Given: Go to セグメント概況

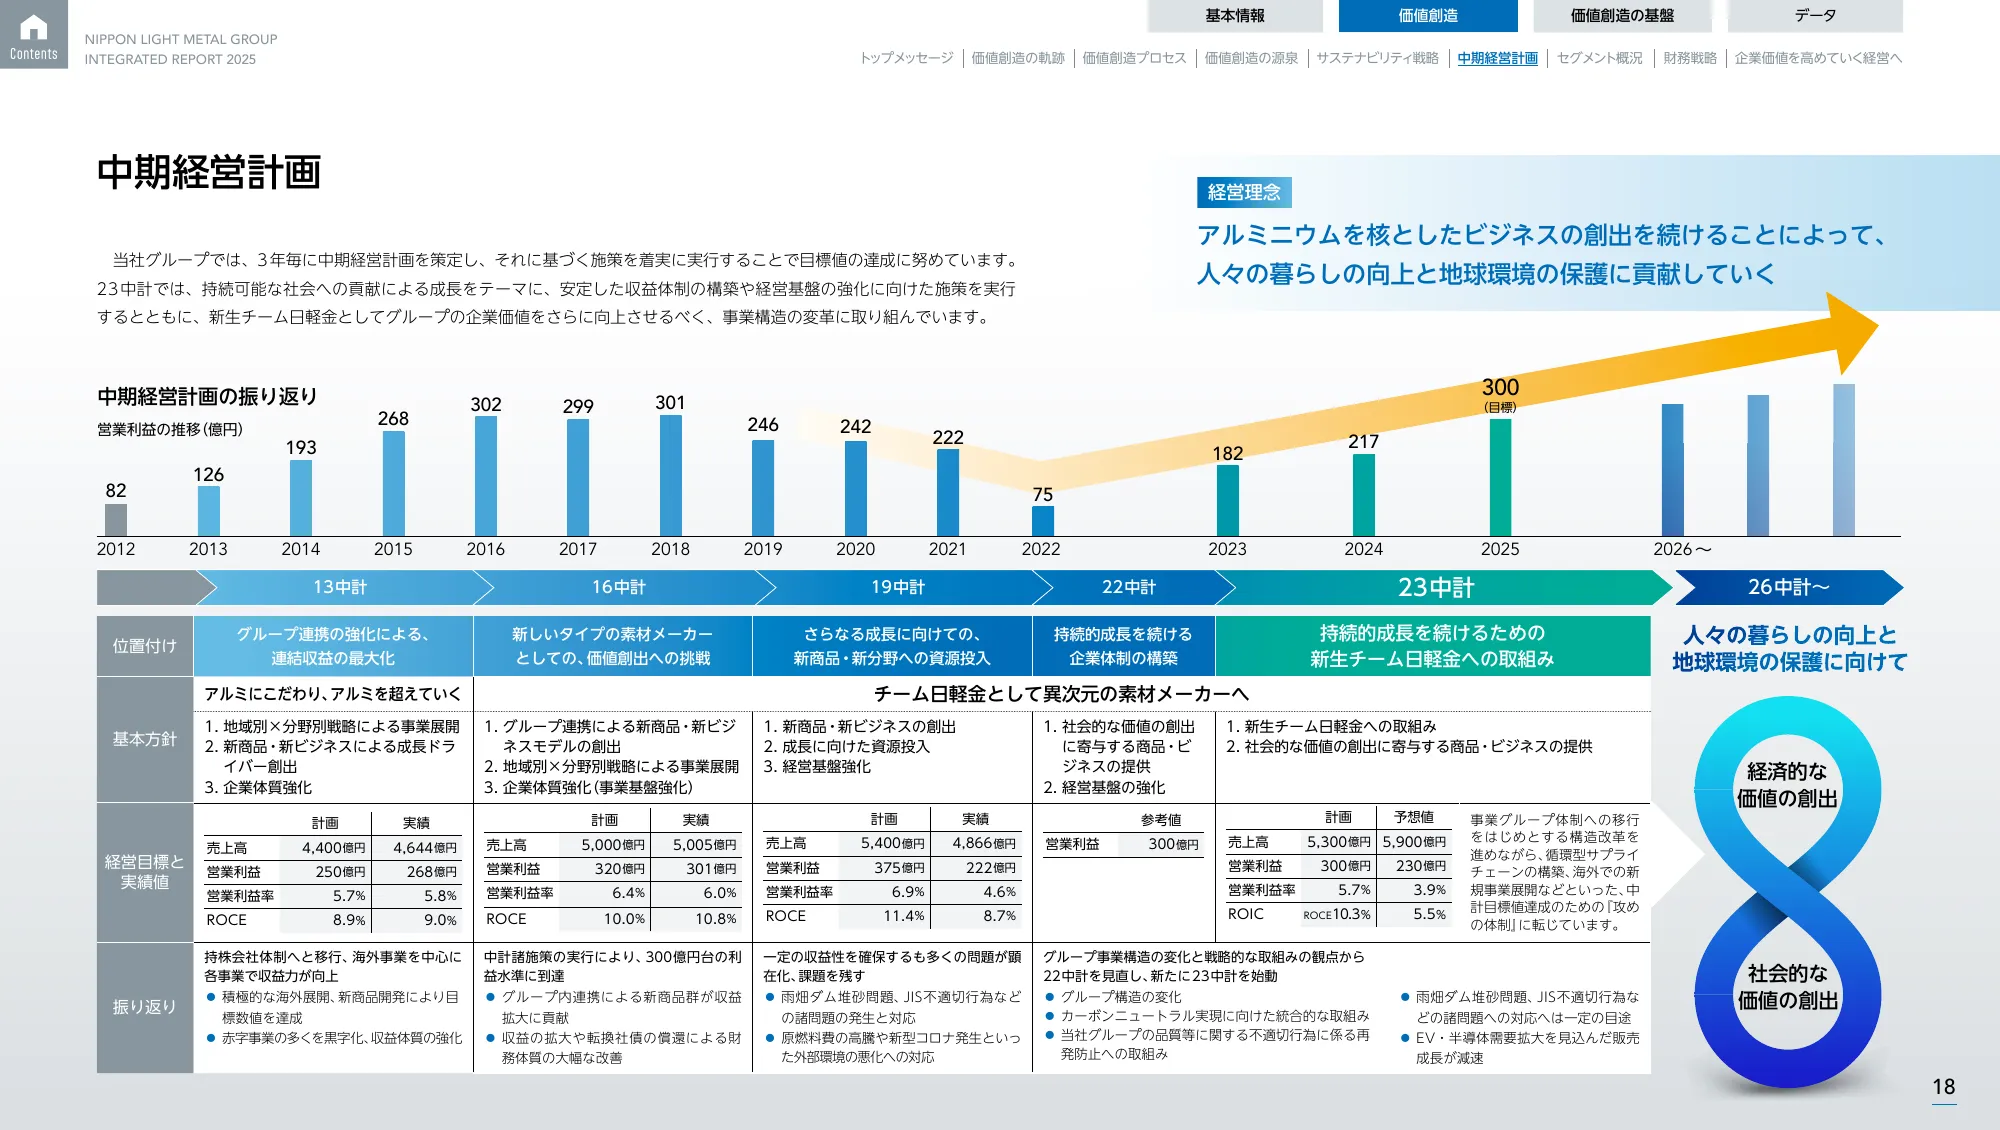Looking at the screenshot, I should (x=1601, y=59).
